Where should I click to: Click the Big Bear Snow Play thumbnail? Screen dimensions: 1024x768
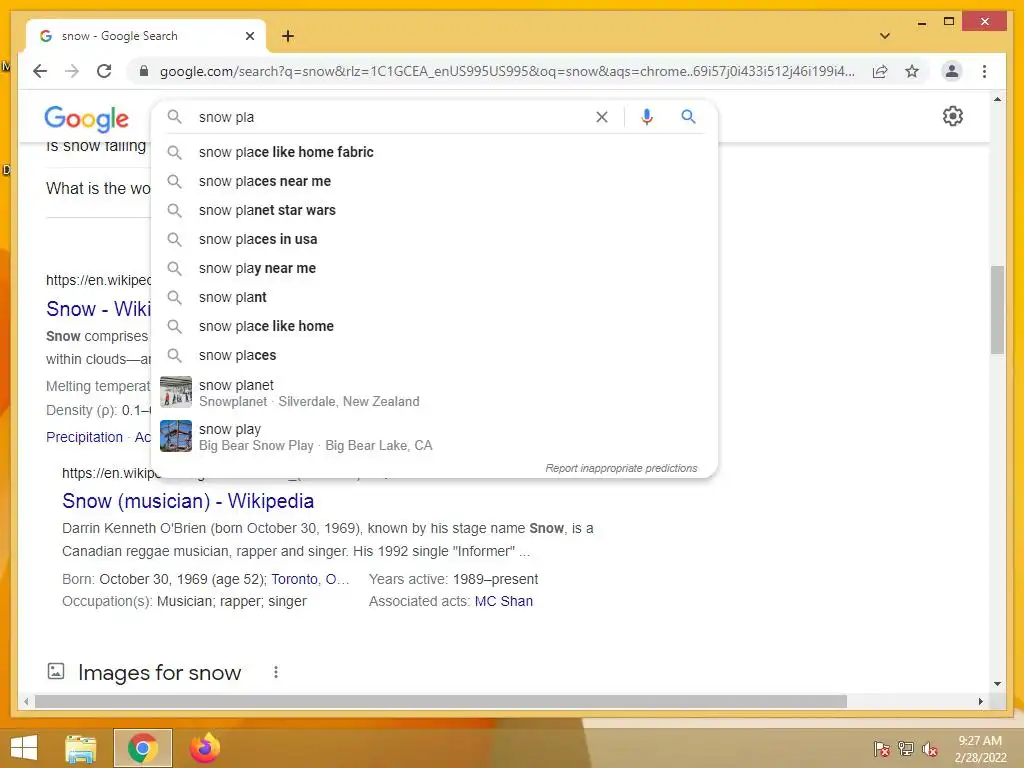[176, 436]
